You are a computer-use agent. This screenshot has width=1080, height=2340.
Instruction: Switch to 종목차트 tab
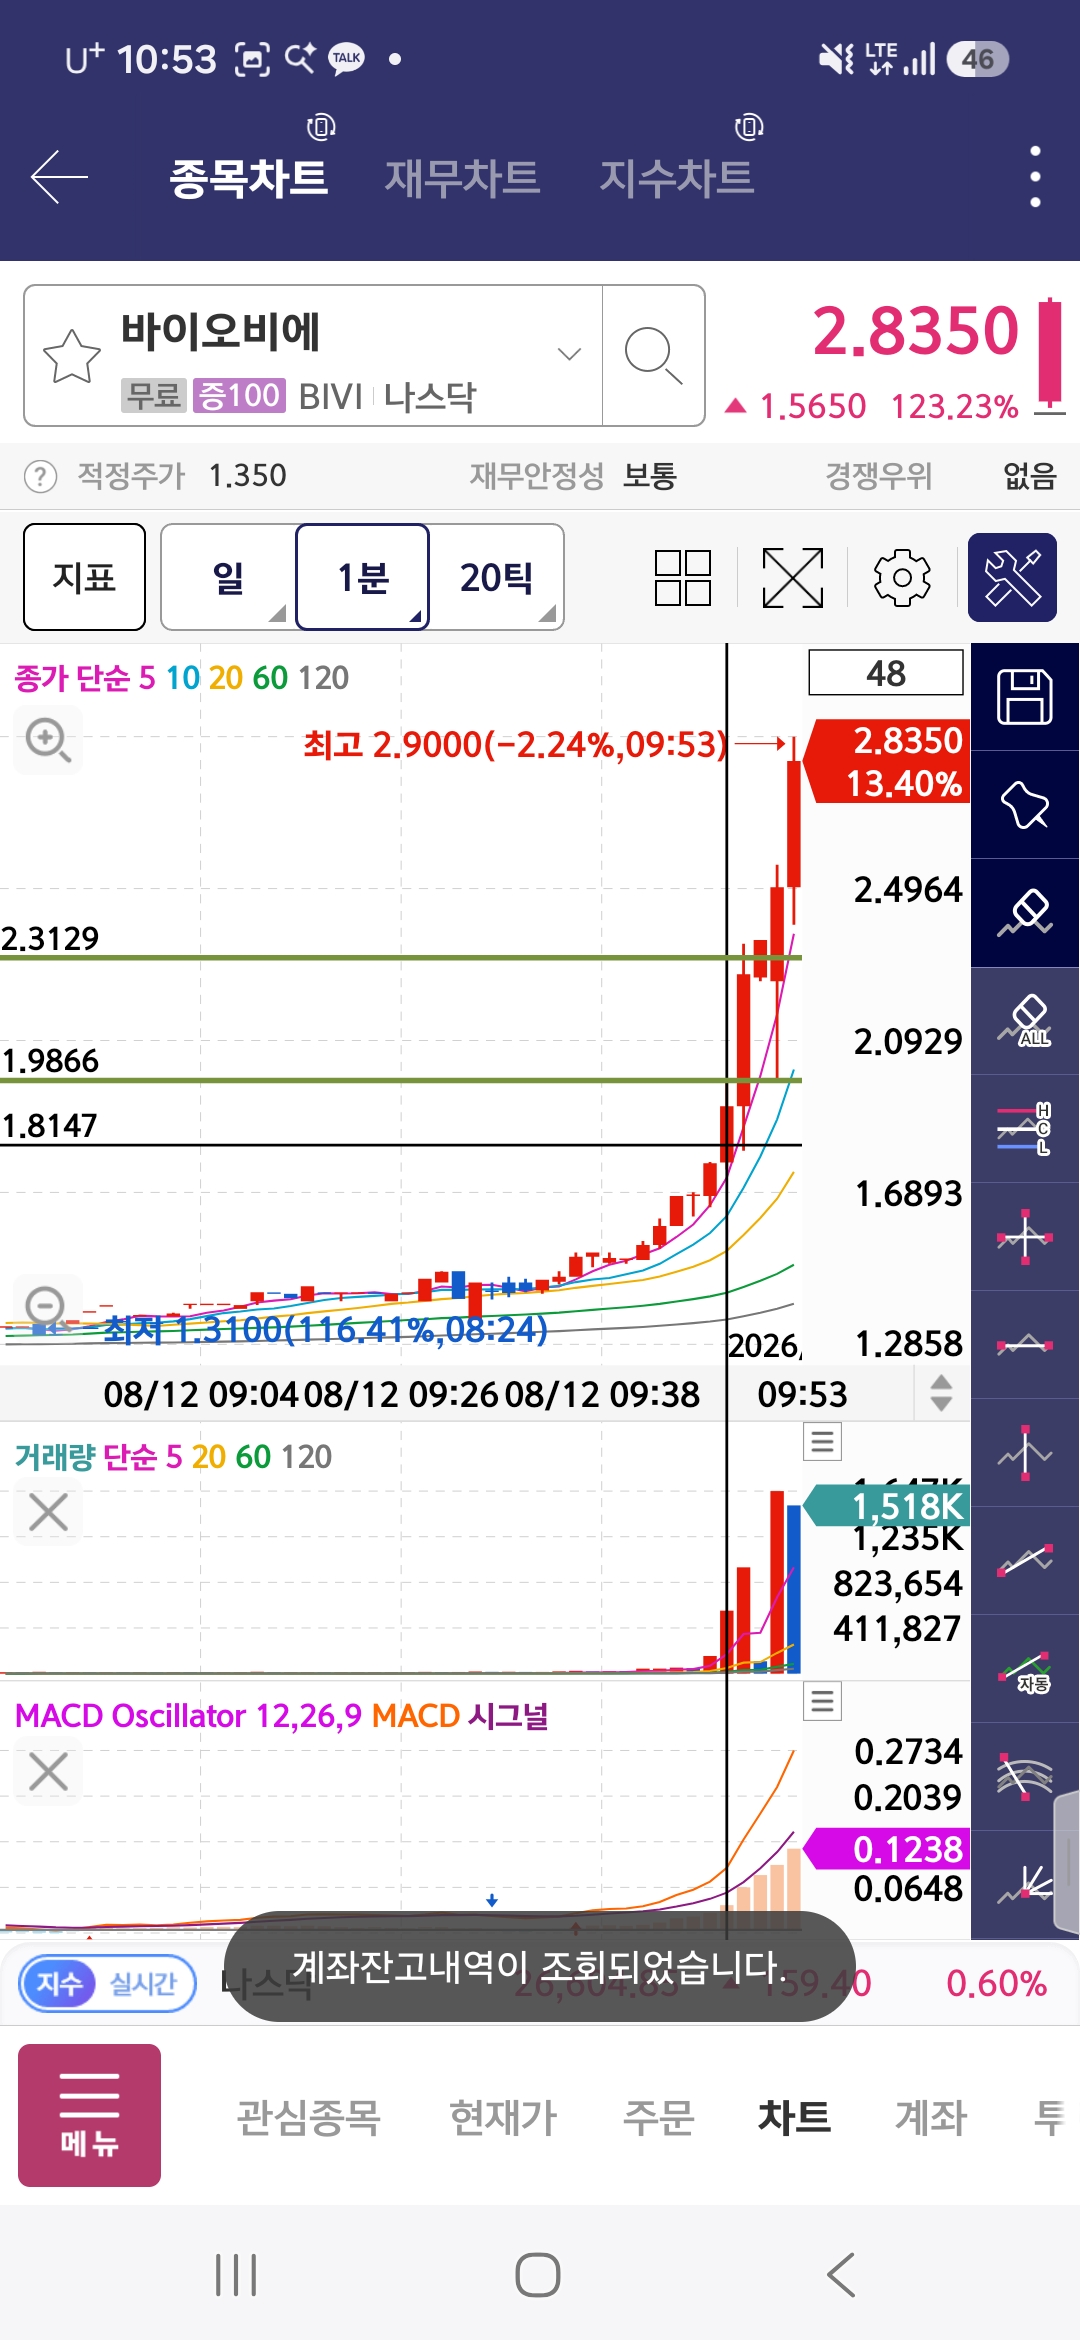click(248, 178)
